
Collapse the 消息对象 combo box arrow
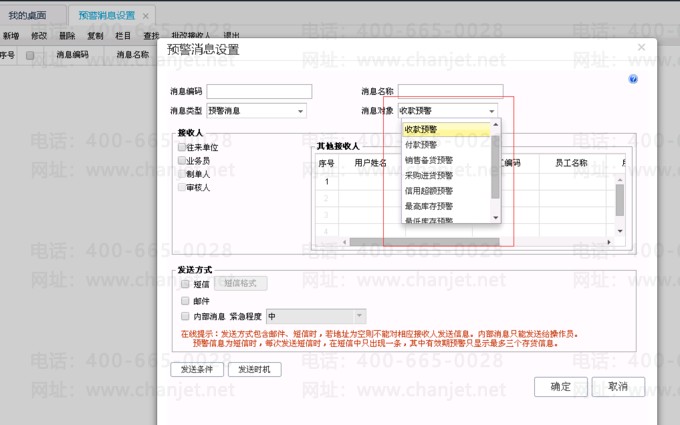pos(492,111)
